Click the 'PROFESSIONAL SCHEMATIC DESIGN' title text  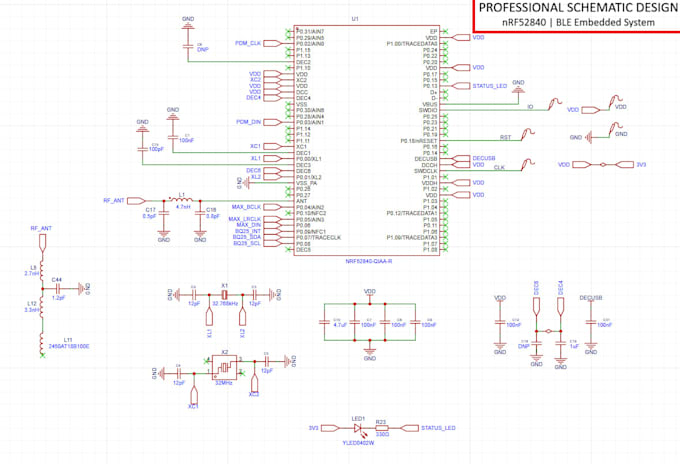[x=578, y=8]
